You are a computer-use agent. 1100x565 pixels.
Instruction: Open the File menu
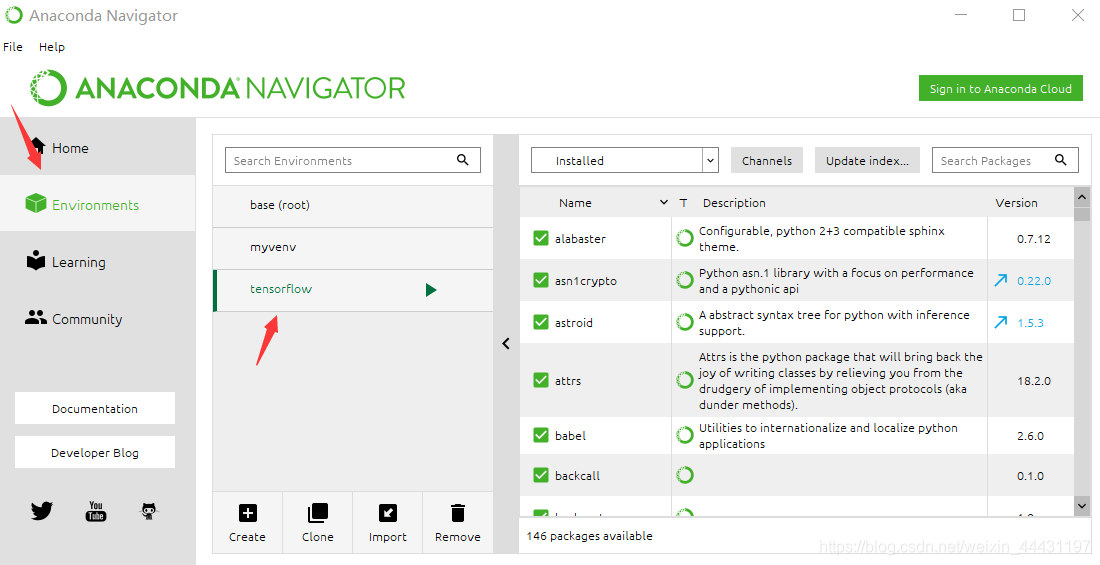(13, 47)
